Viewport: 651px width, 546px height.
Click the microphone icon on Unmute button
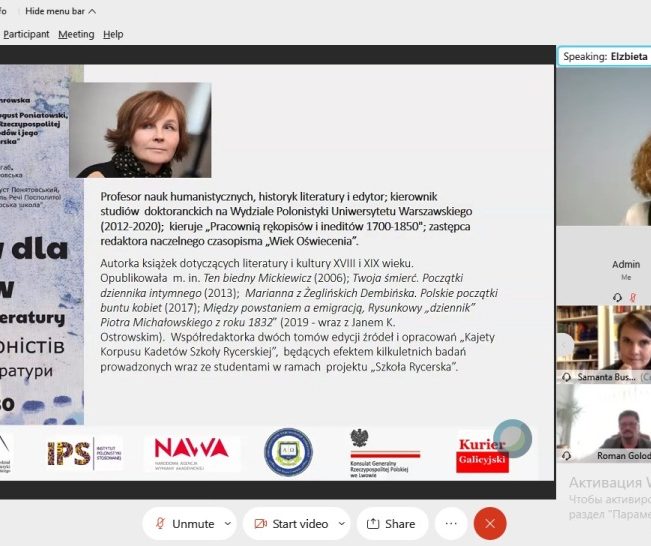(x=160, y=523)
